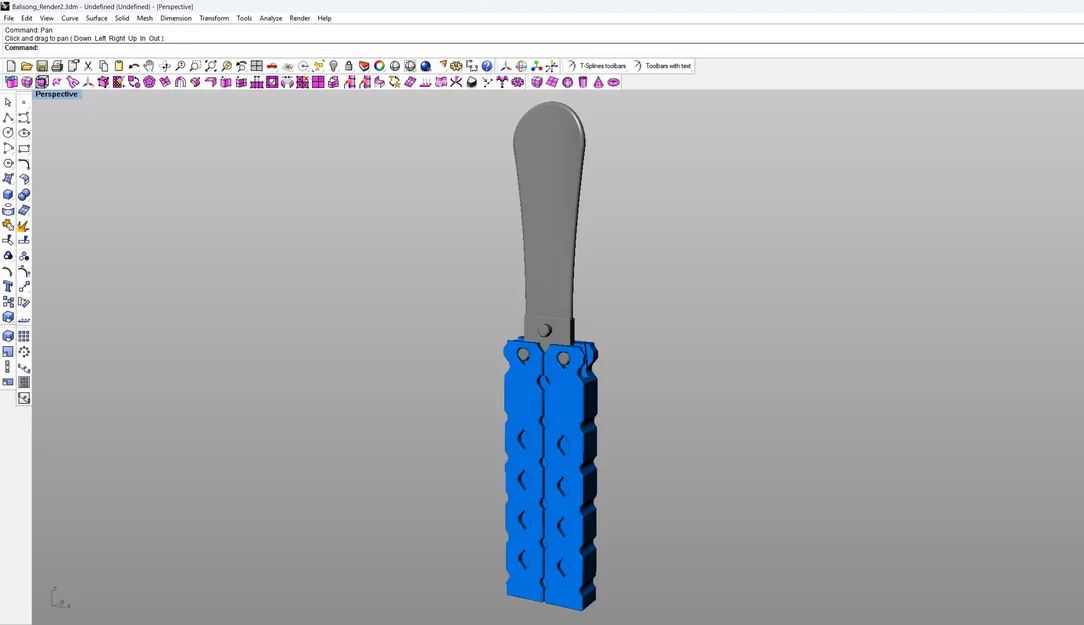Open the Edit menu

[26, 18]
